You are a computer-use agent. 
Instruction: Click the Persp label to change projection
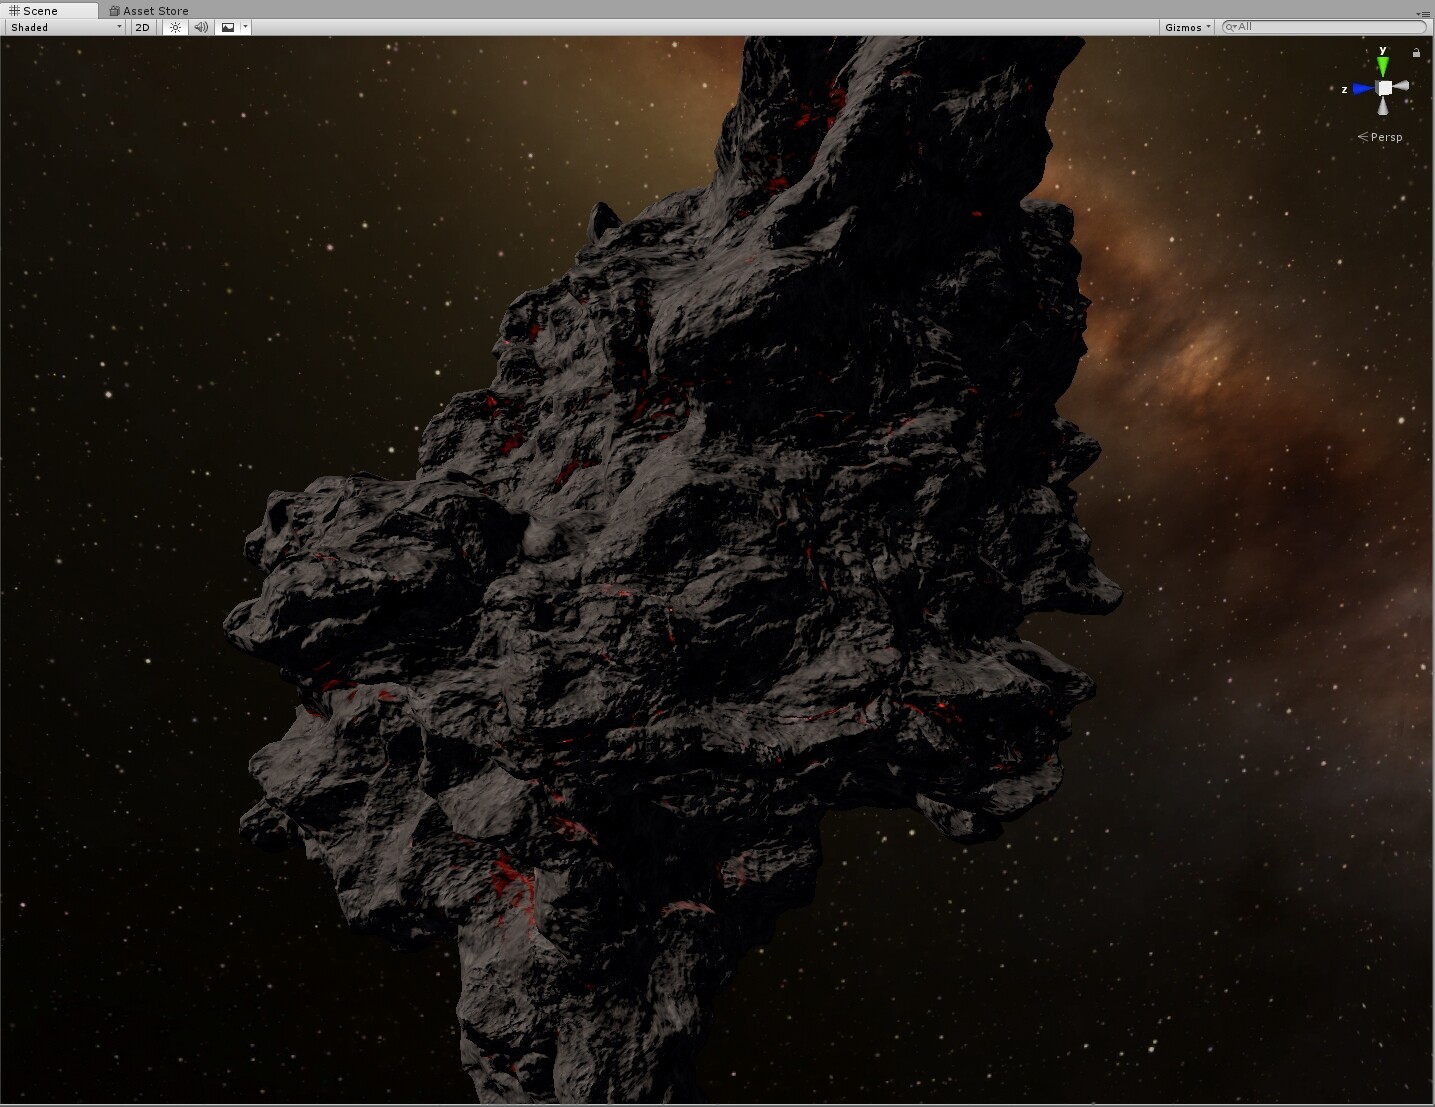[x=1388, y=136]
